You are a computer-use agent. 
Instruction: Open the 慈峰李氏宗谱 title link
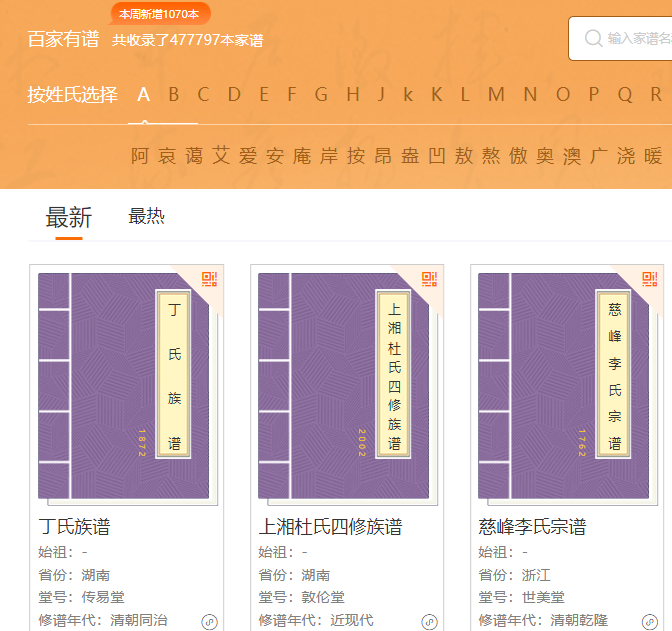pyautogui.click(x=532, y=527)
